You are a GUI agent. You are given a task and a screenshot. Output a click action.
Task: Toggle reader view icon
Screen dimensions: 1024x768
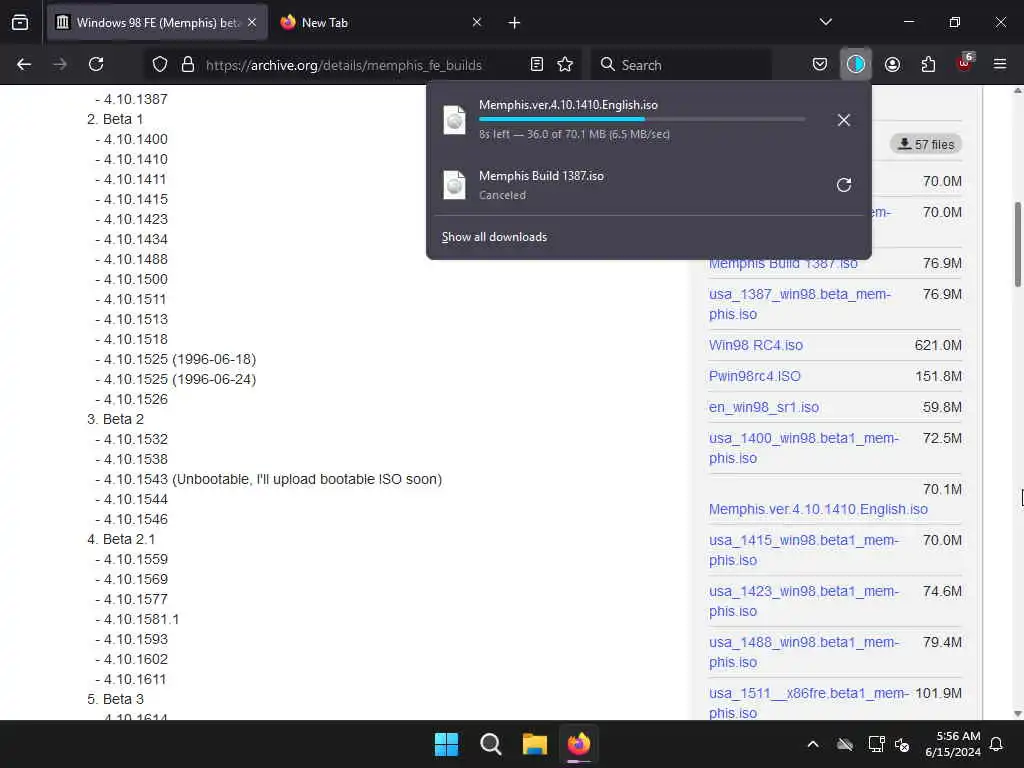537,64
